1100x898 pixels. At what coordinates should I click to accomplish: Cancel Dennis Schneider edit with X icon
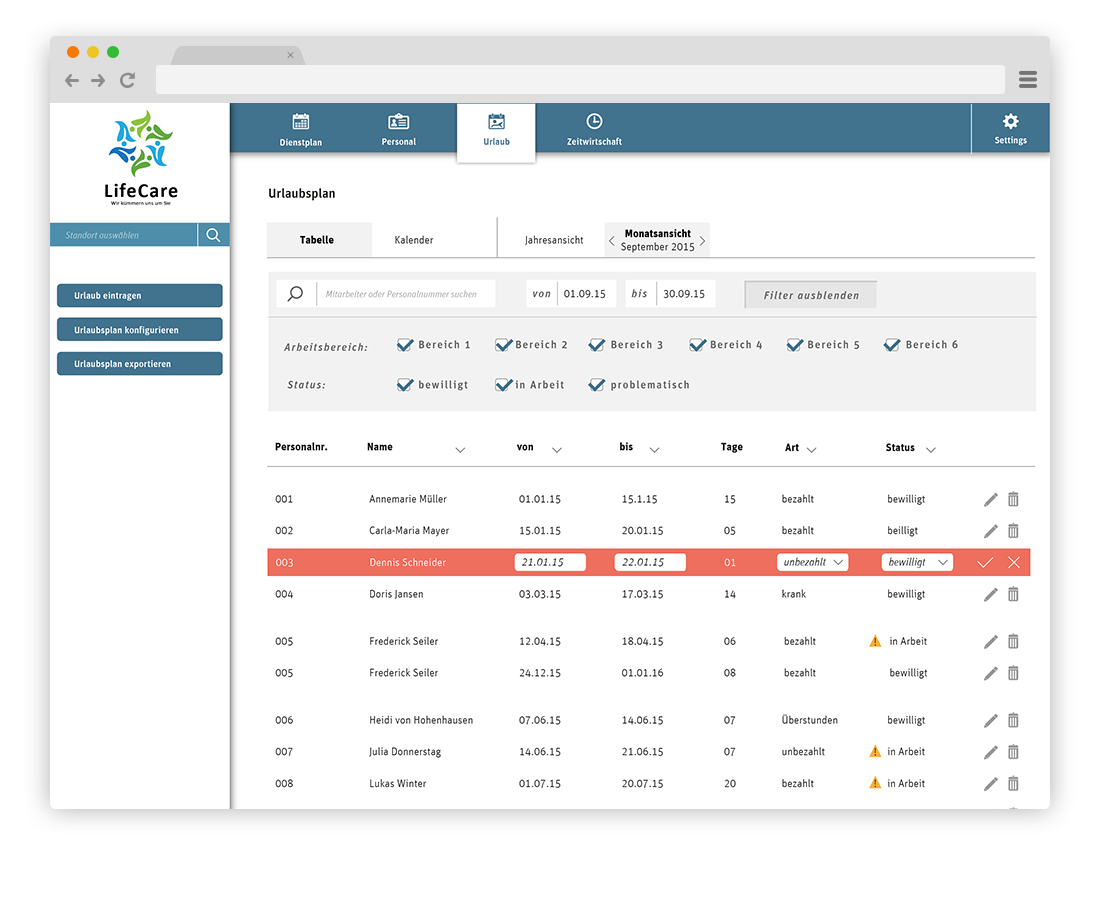(x=1014, y=563)
